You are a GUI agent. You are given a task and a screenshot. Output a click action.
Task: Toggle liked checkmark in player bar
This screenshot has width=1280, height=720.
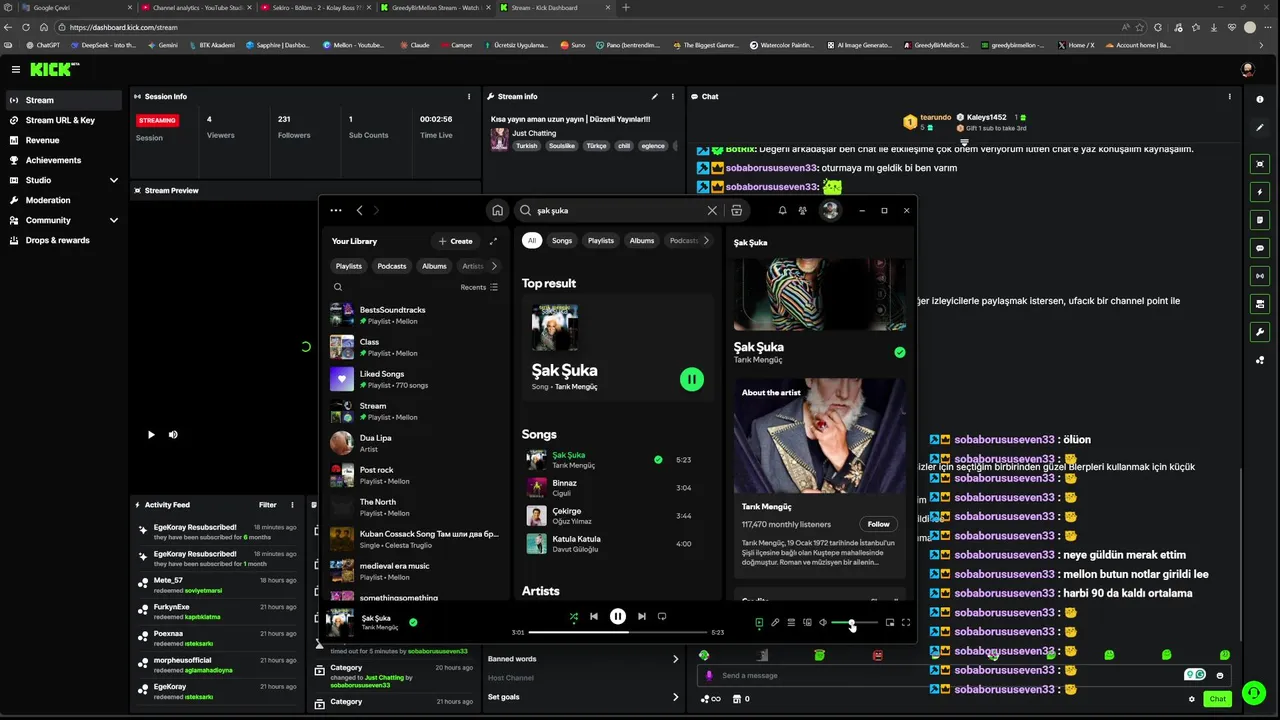413,622
